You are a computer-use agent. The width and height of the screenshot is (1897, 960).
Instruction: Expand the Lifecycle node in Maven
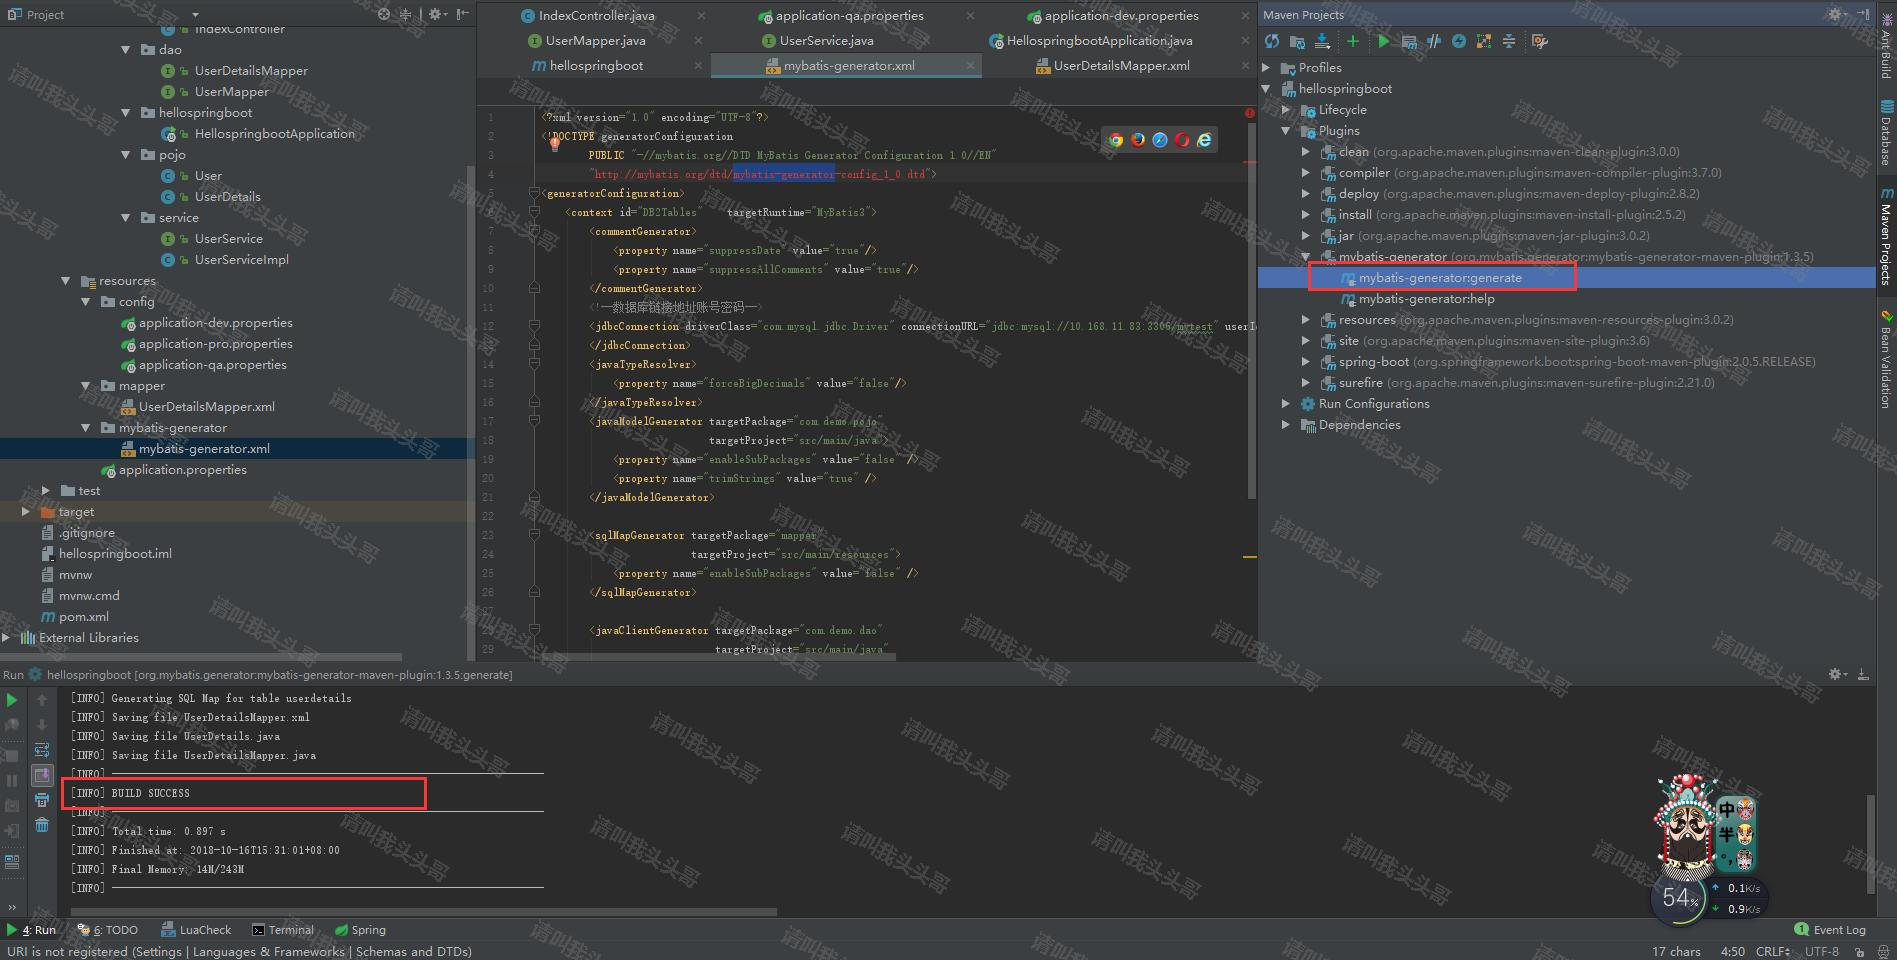tap(1286, 109)
